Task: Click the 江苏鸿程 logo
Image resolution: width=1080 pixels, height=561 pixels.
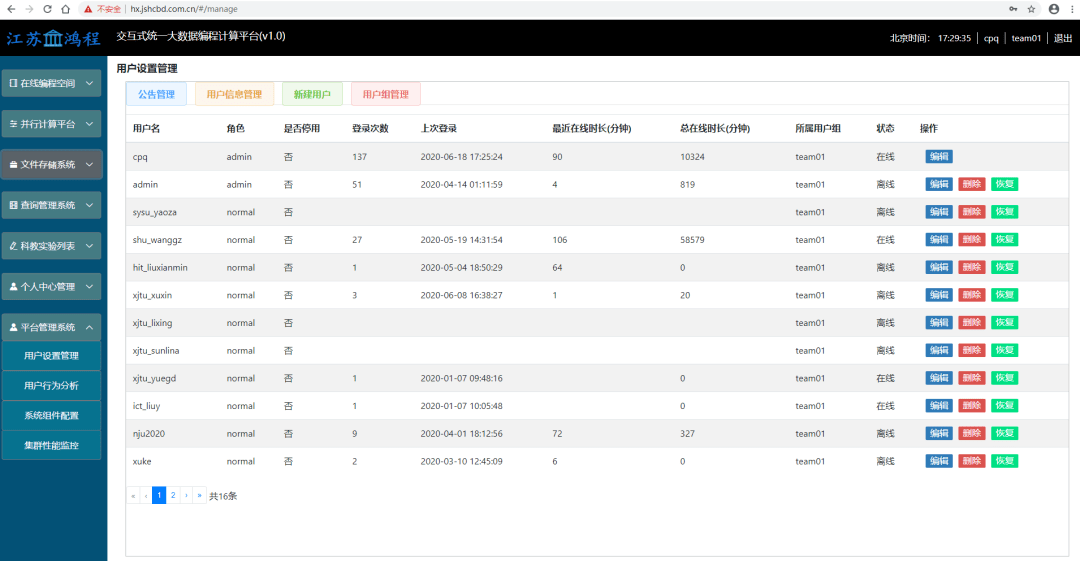Action: pos(54,39)
